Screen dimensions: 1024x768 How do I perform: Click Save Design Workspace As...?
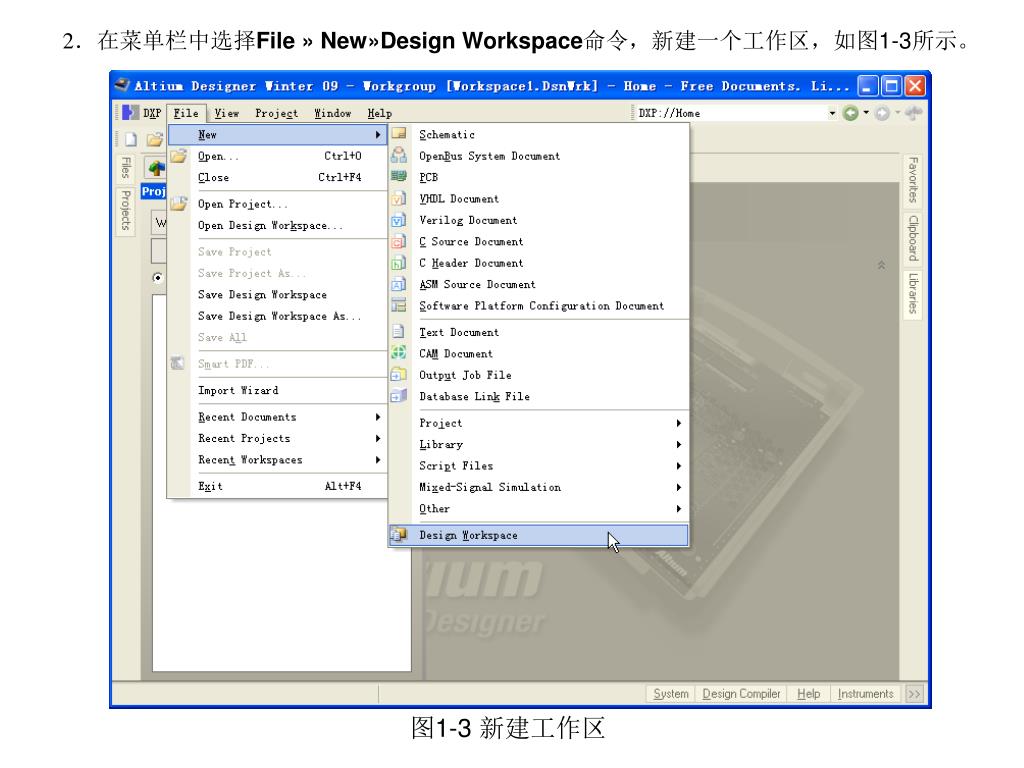(278, 317)
